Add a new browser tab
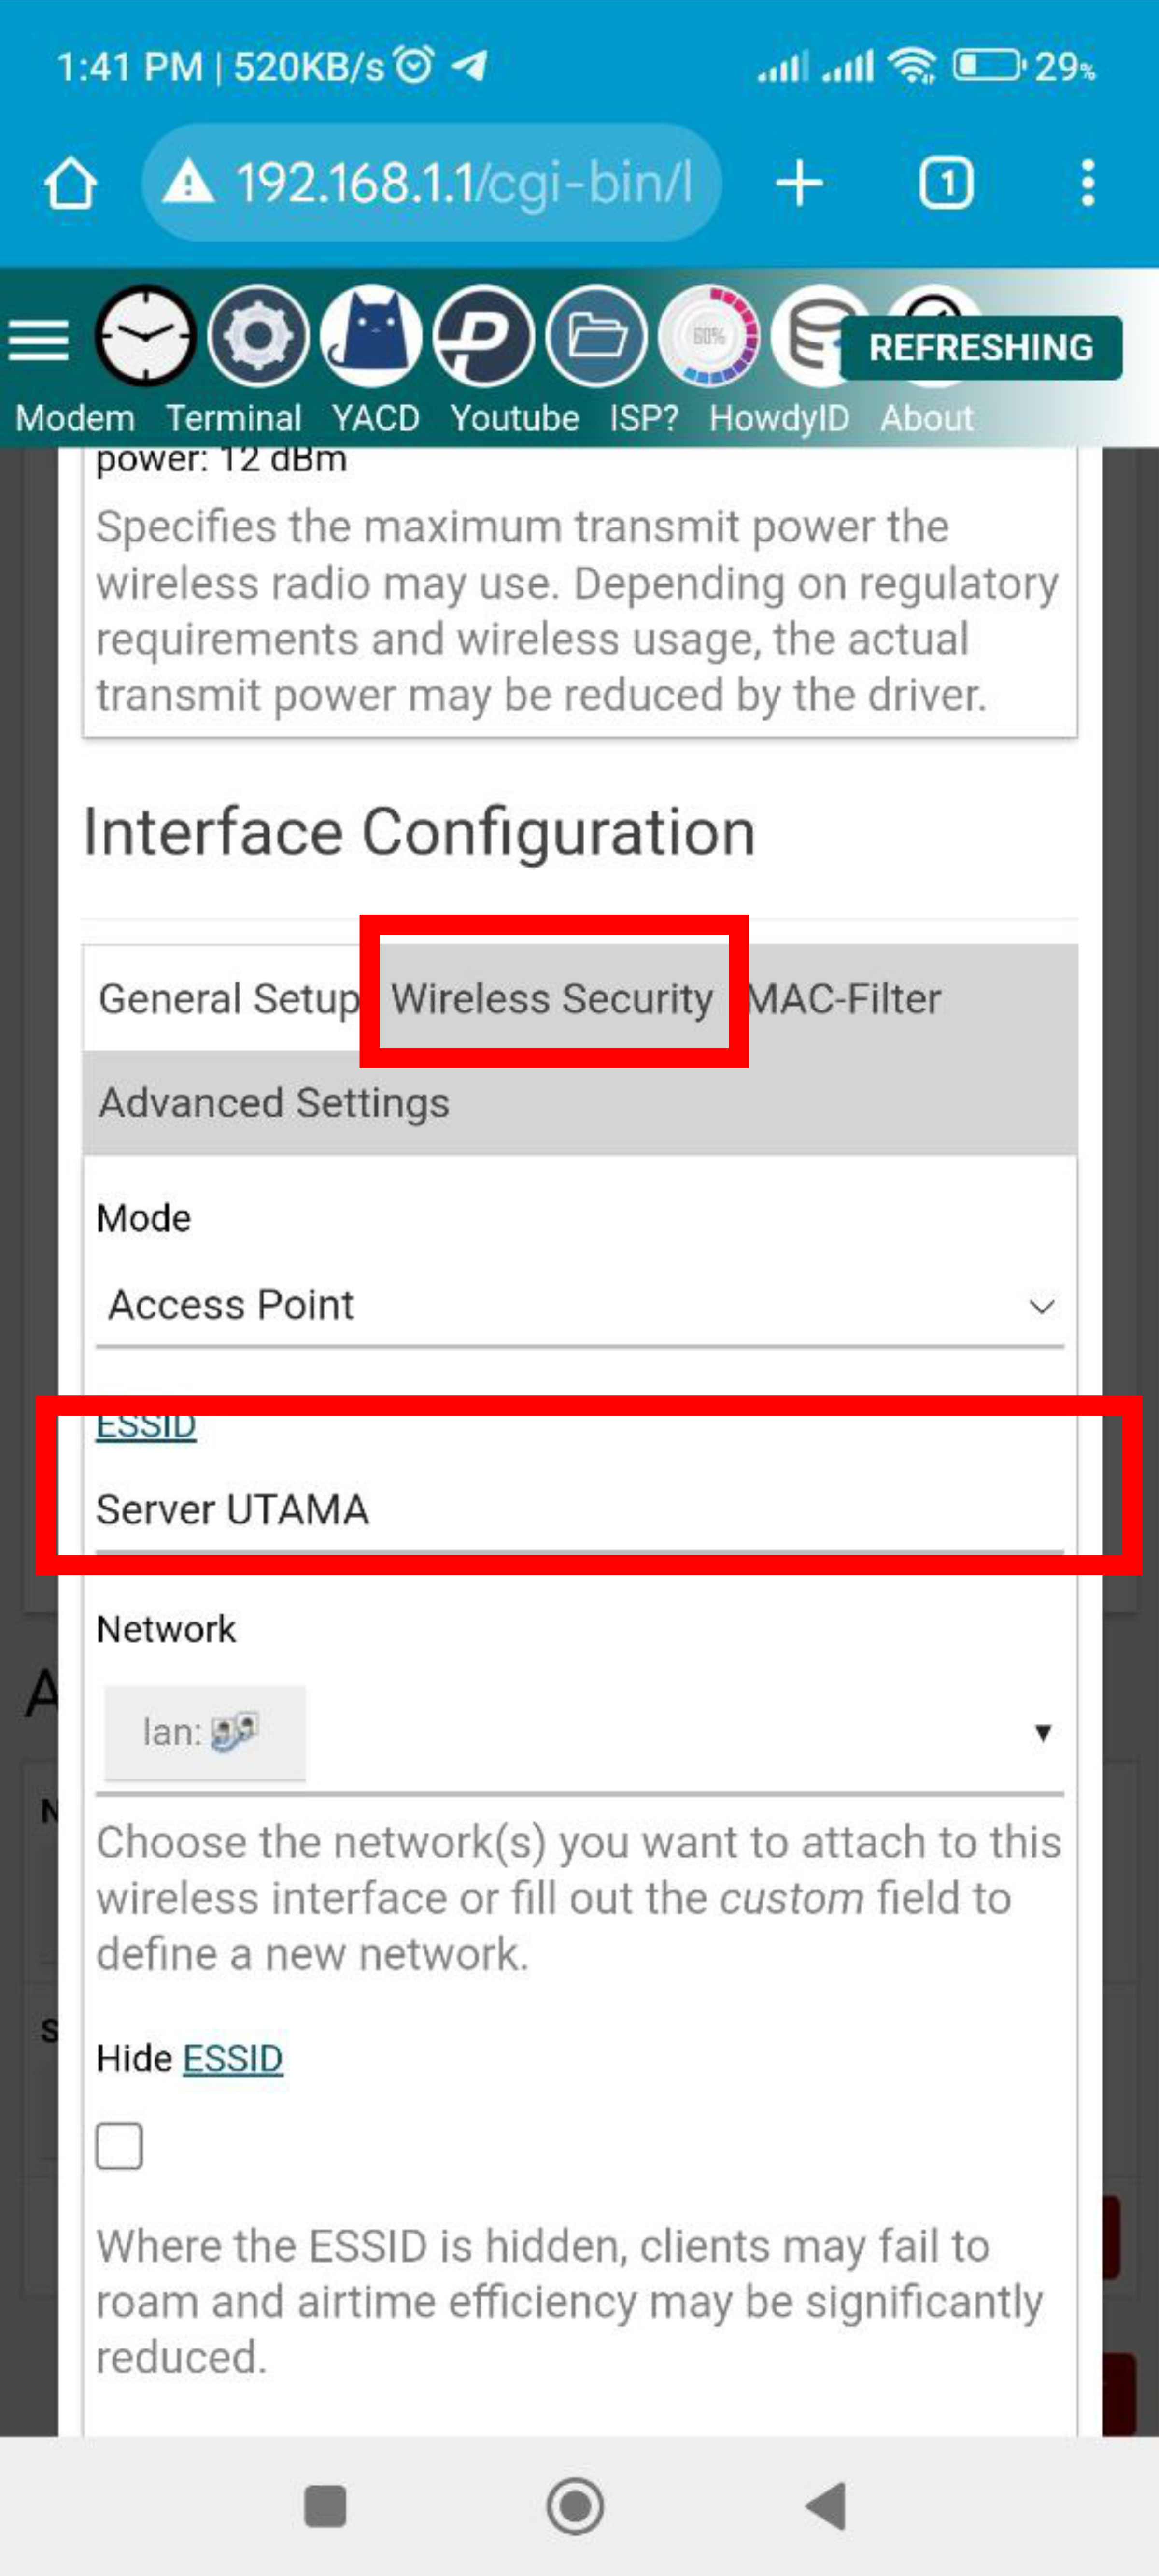 799,183
